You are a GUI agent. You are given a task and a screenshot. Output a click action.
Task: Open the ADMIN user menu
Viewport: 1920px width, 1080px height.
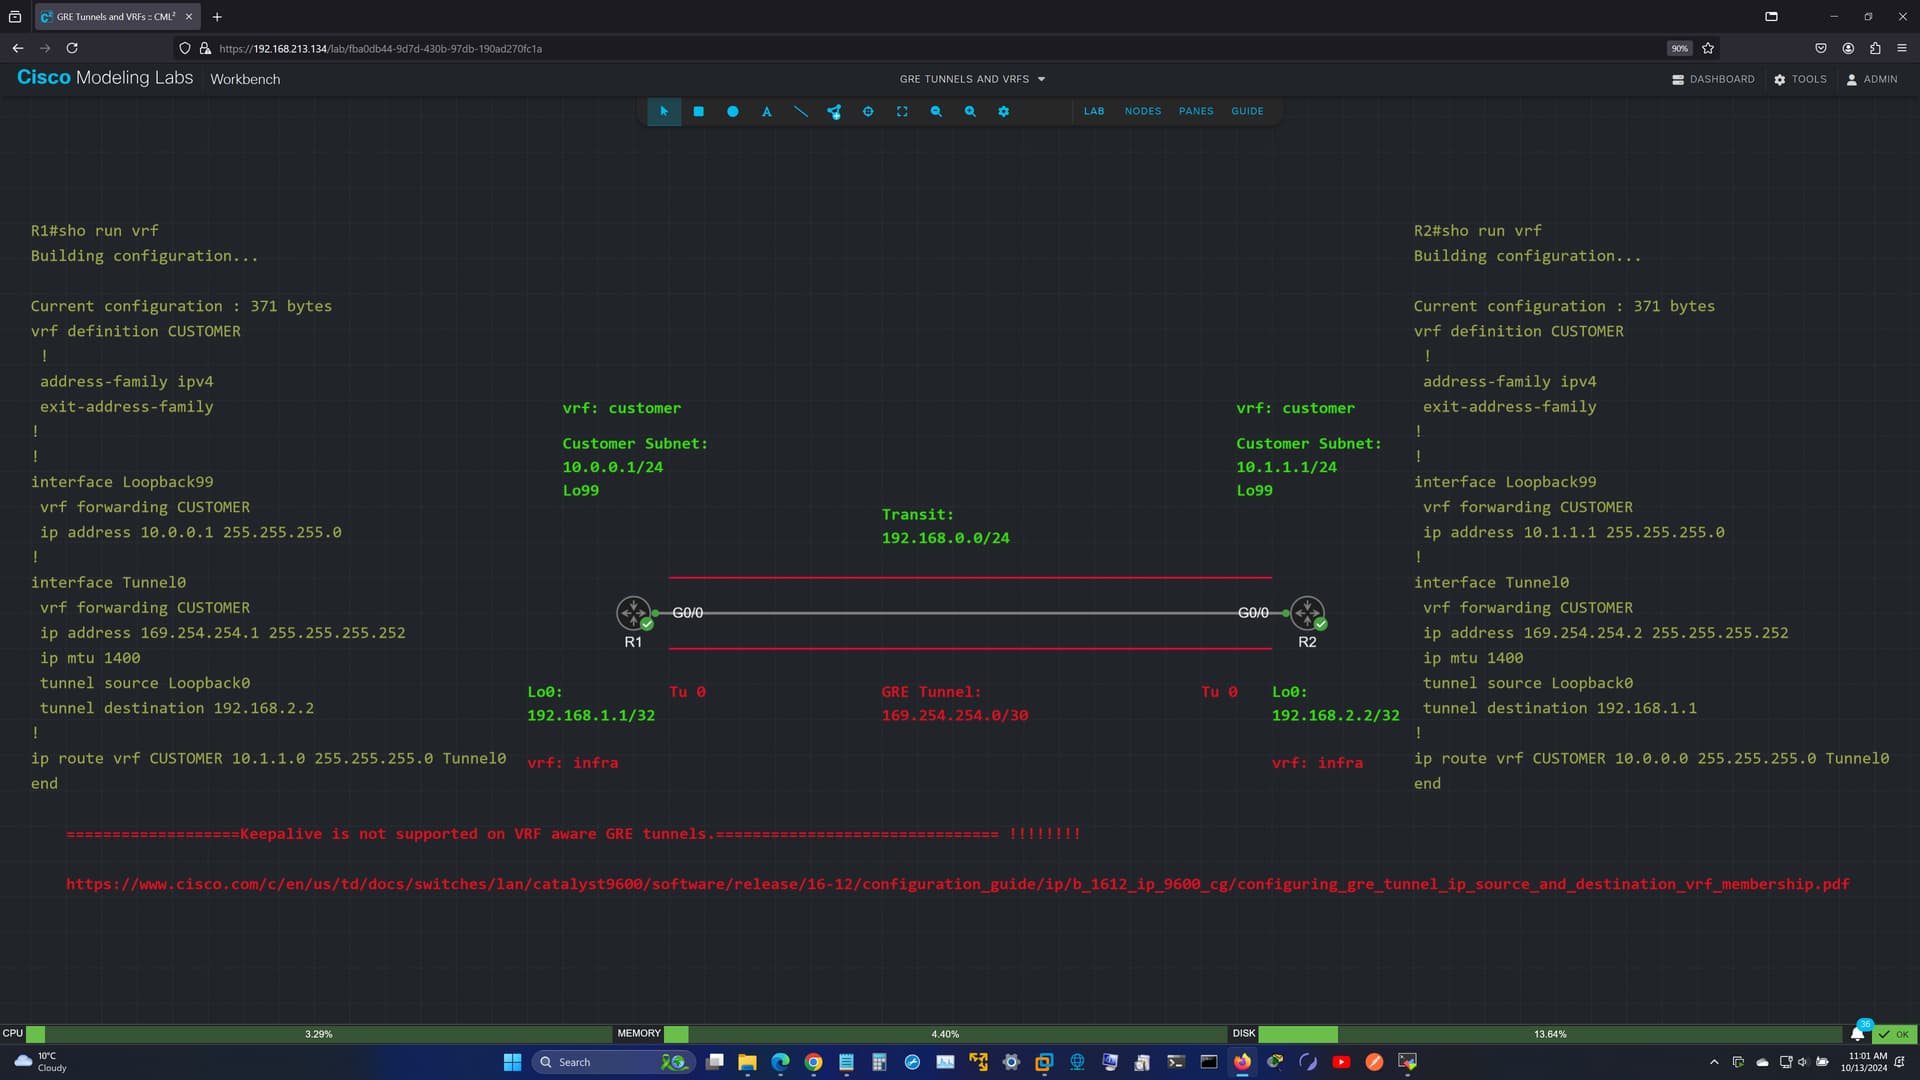(x=1872, y=79)
